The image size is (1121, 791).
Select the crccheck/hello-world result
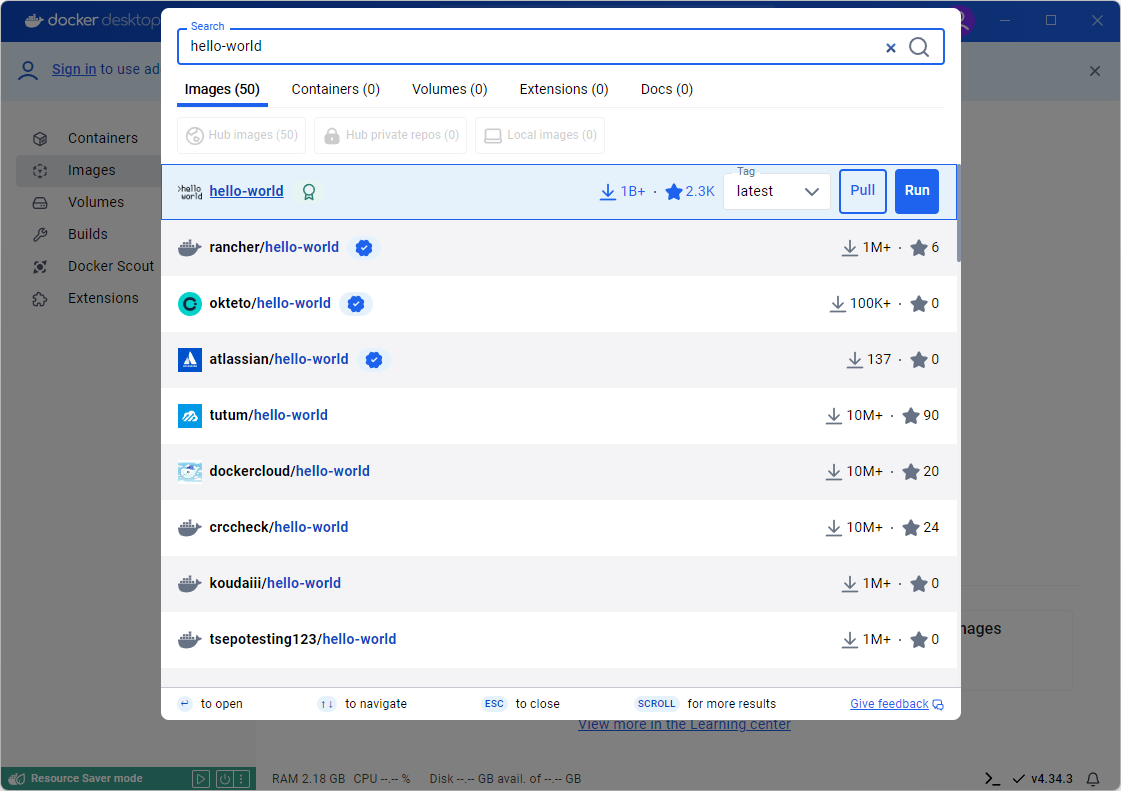click(x=559, y=528)
